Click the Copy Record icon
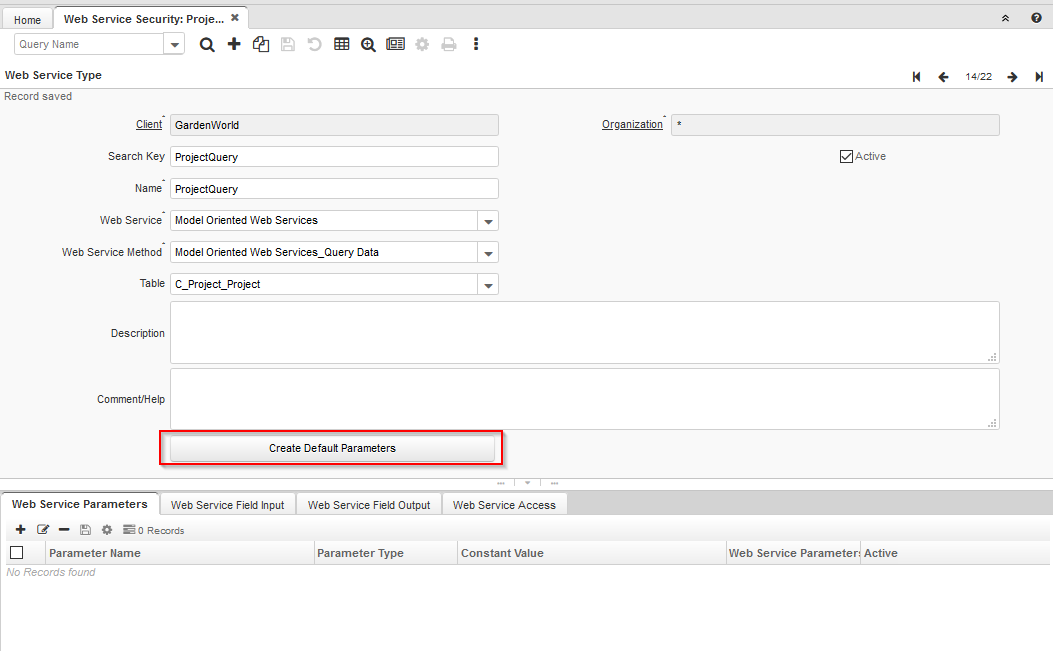Screen dimensions: 1053x651 (x=261, y=44)
